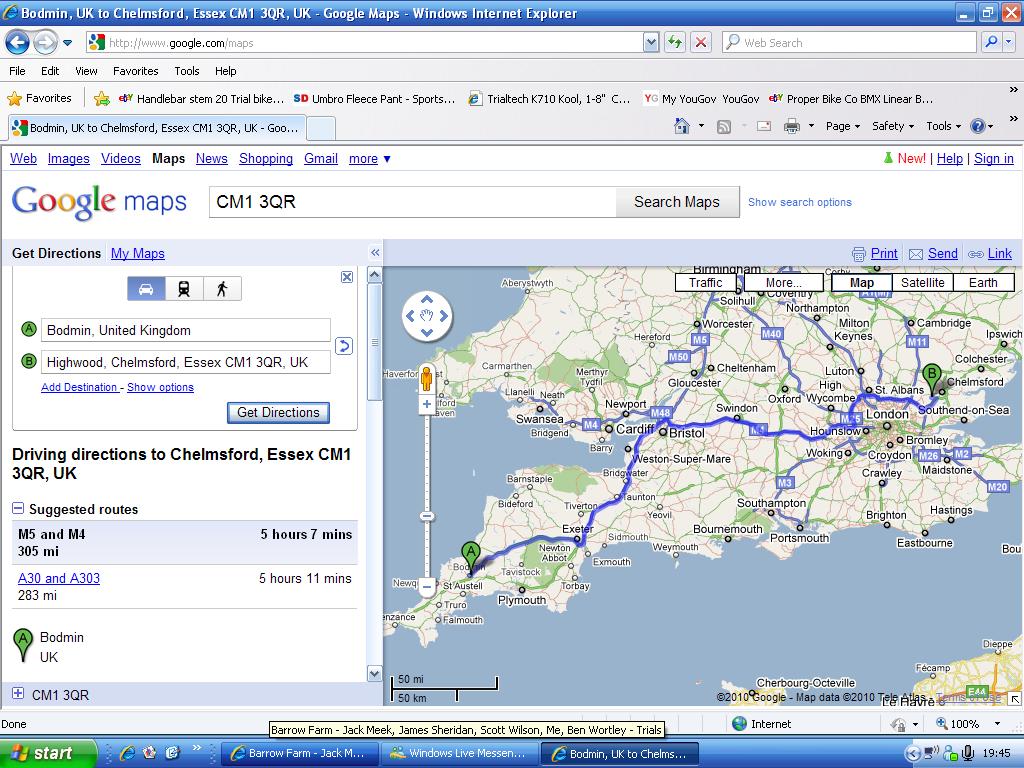The height and width of the screenshot is (768, 1024).
Task: Switch to Earth map view
Action: pos(983,283)
